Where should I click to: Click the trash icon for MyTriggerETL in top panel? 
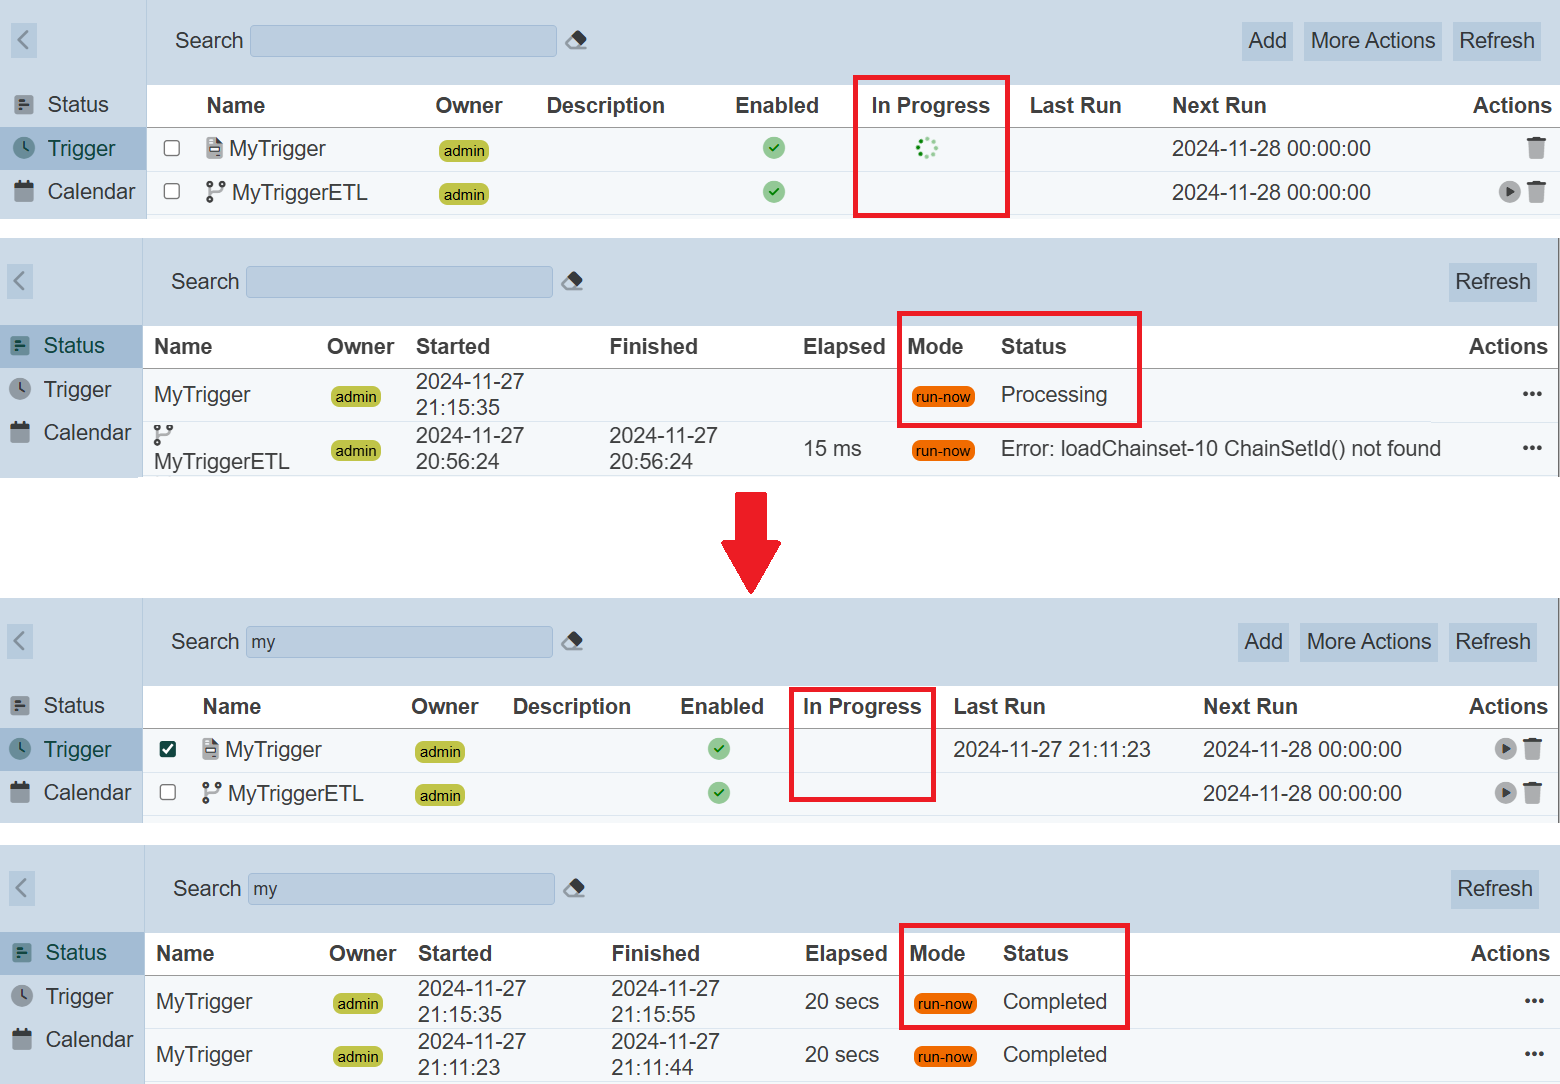1537,192
